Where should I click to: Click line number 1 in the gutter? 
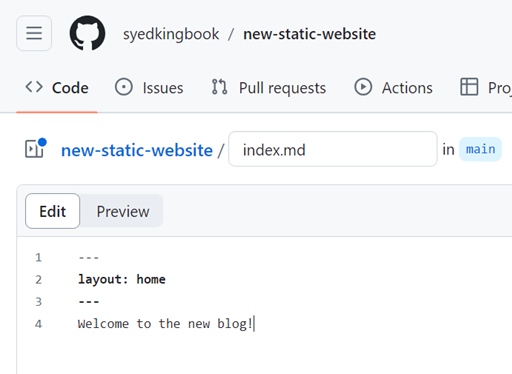(x=39, y=257)
